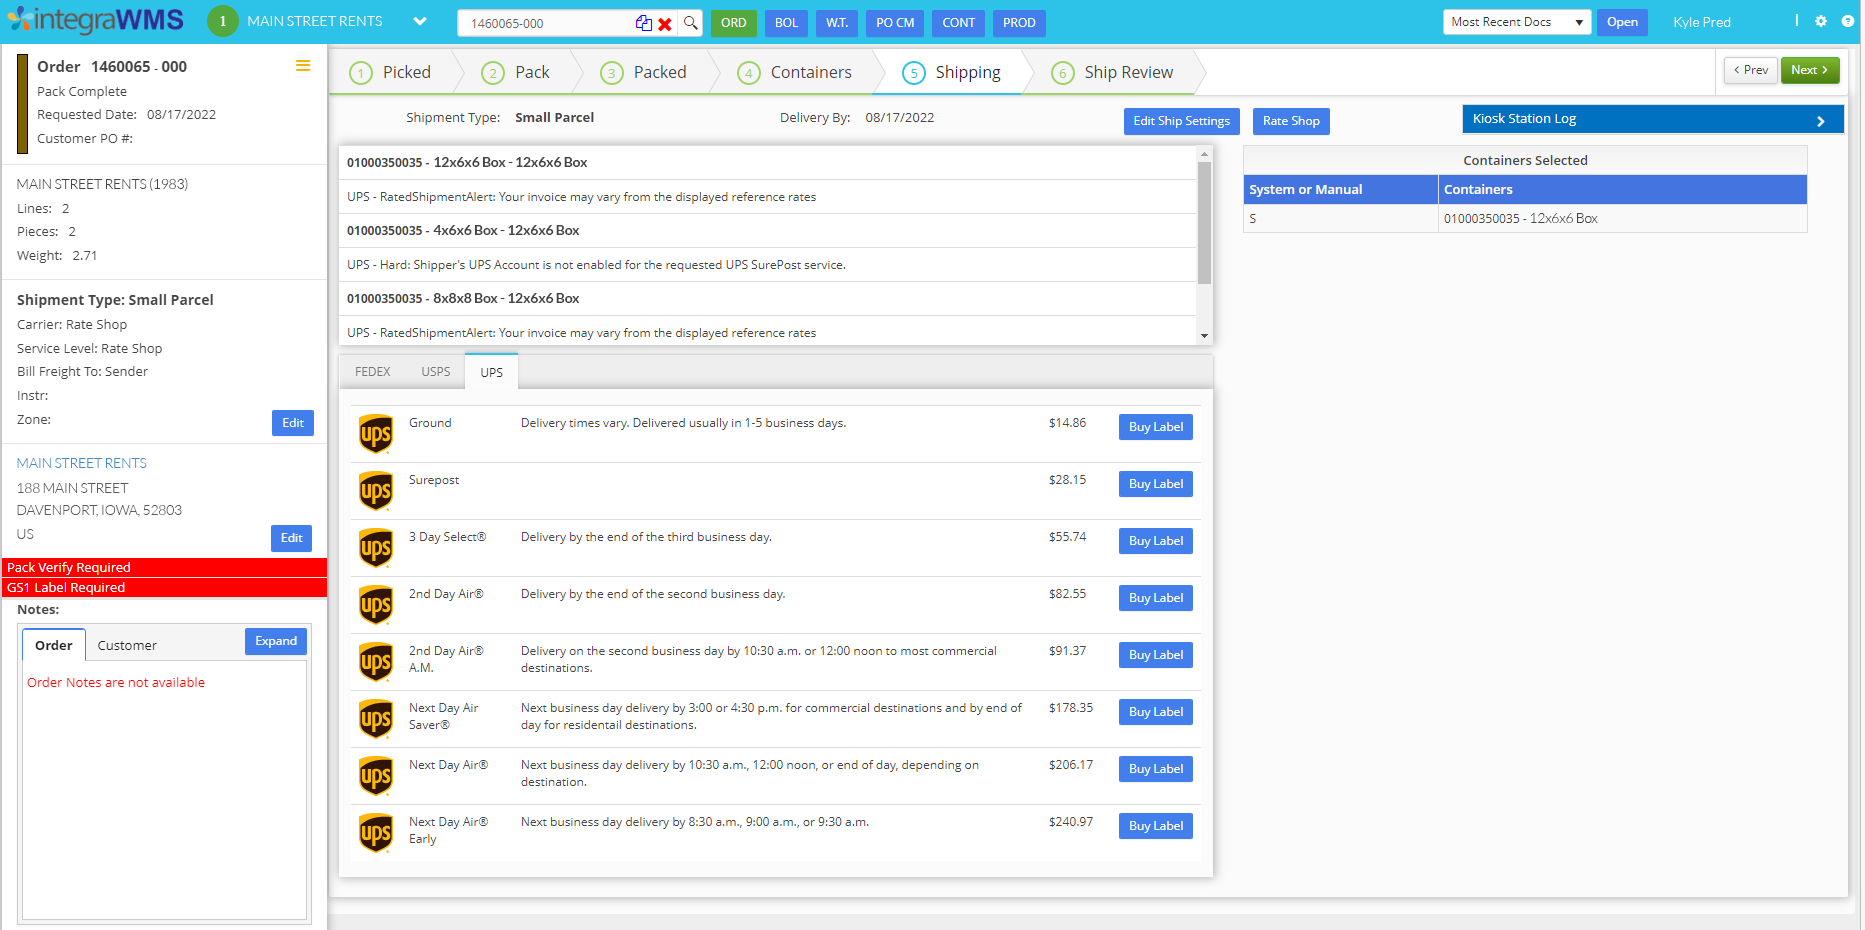1865x930 pixels.
Task: Switch to the FEDEX carrier tab
Action: point(373,372)
